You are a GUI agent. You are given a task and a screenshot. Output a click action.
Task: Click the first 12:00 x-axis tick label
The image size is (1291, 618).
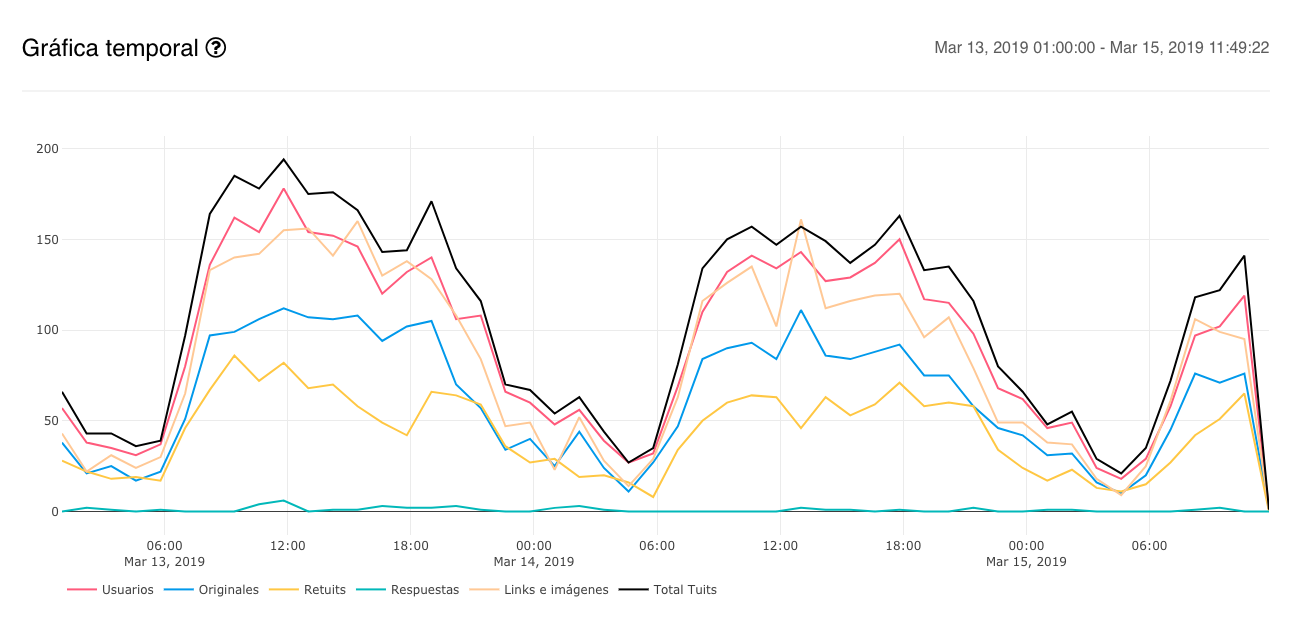click(x=288, y=546)
